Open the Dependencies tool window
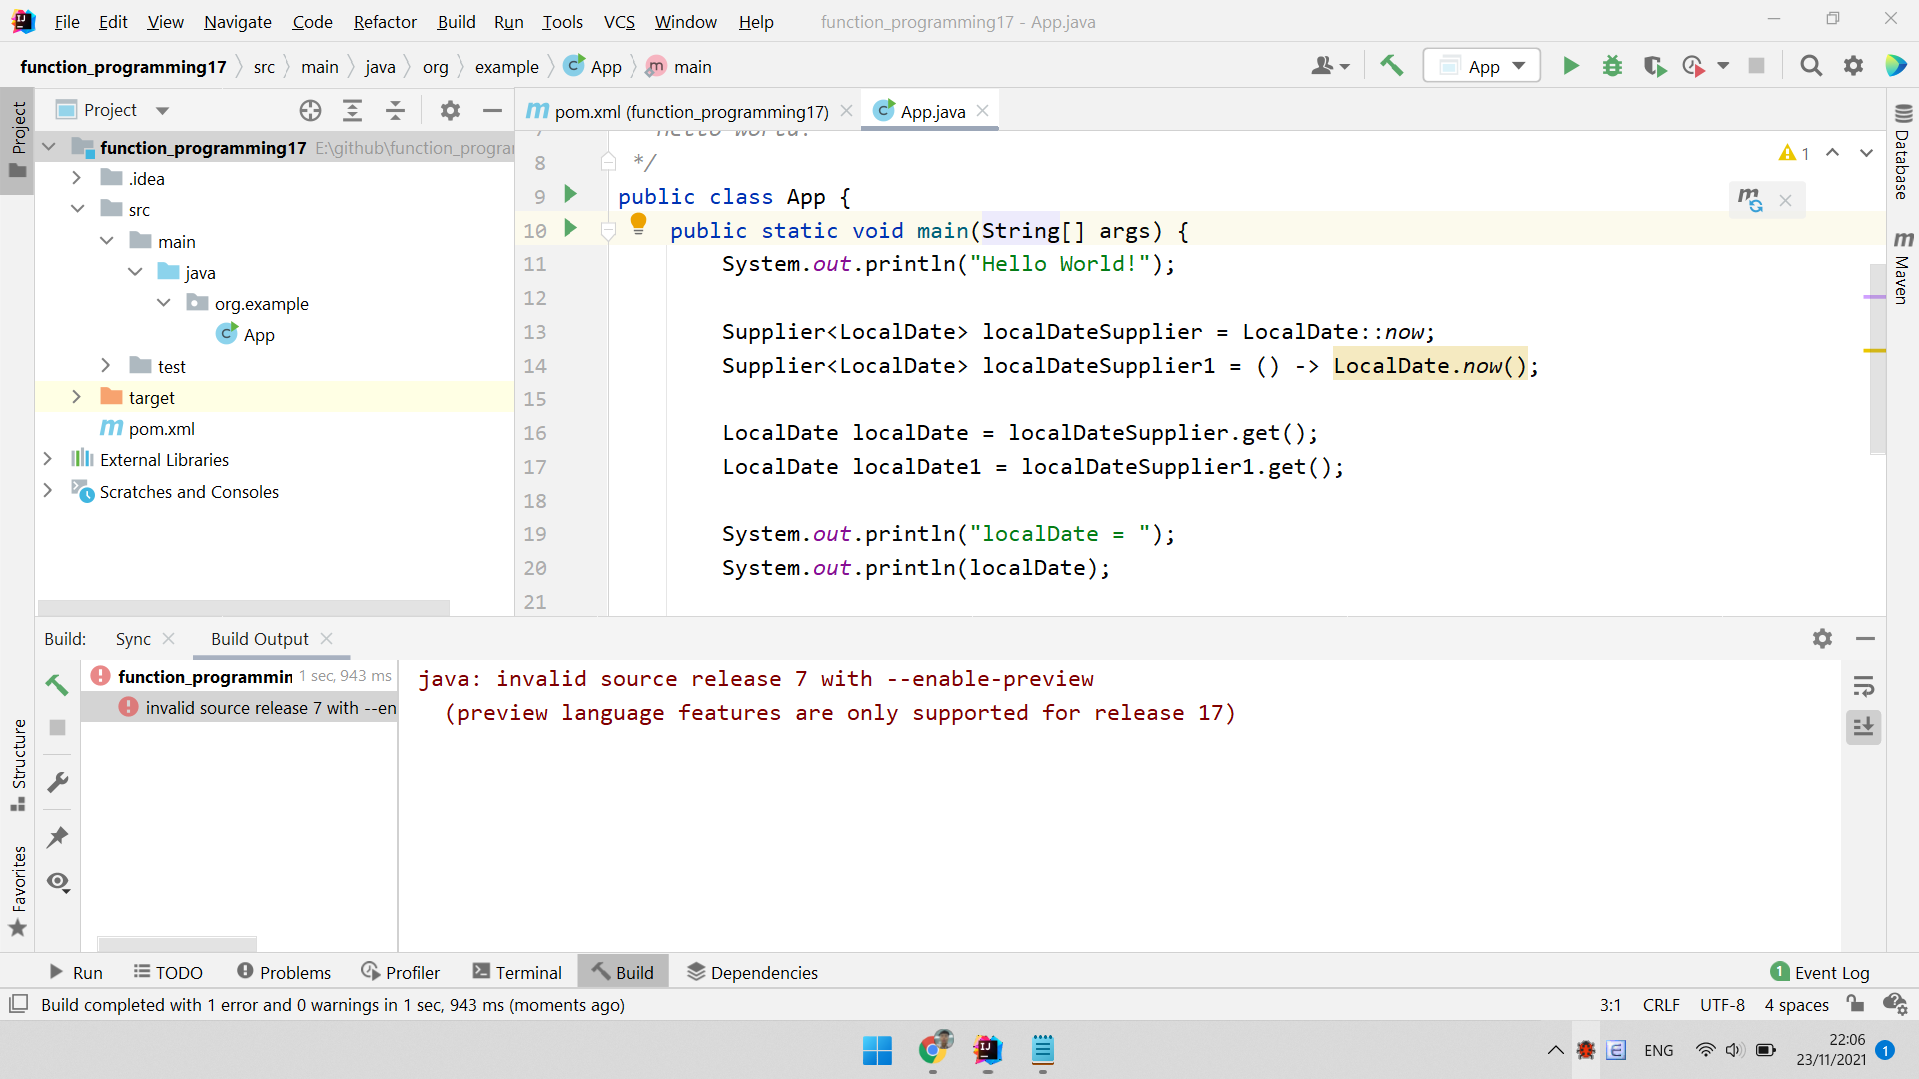Viewport: 1919px width, 1079px height. pos(752,972)
